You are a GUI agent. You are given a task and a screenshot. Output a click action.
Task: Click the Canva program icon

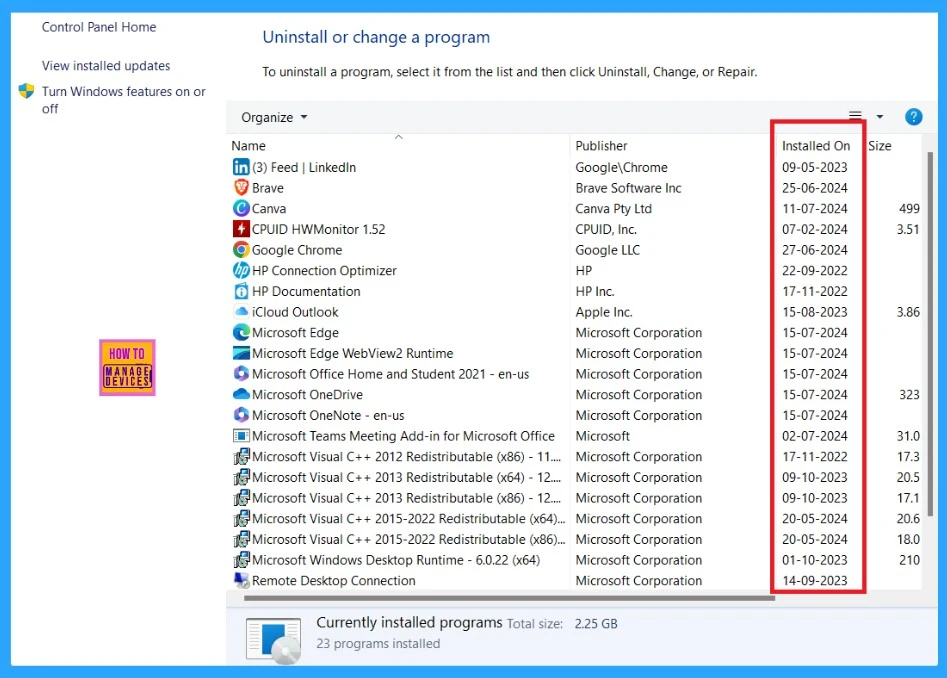(241, 208)
